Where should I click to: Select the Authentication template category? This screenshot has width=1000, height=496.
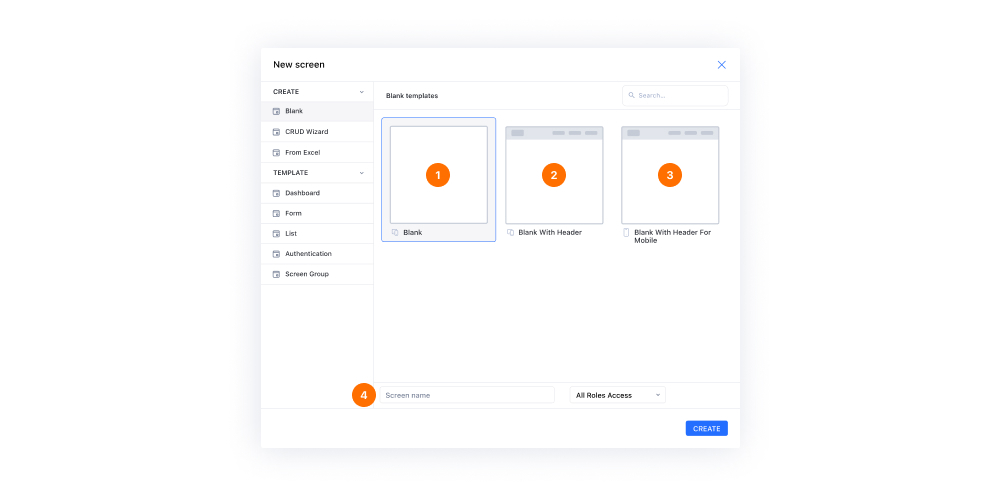tap(317, 254)
